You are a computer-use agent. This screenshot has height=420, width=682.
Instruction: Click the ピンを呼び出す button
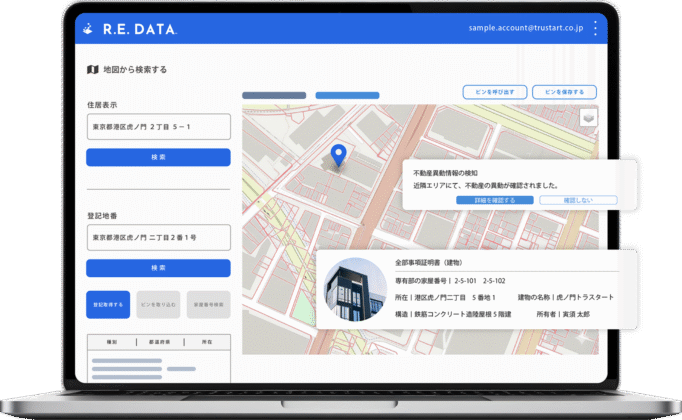point(494,92)
